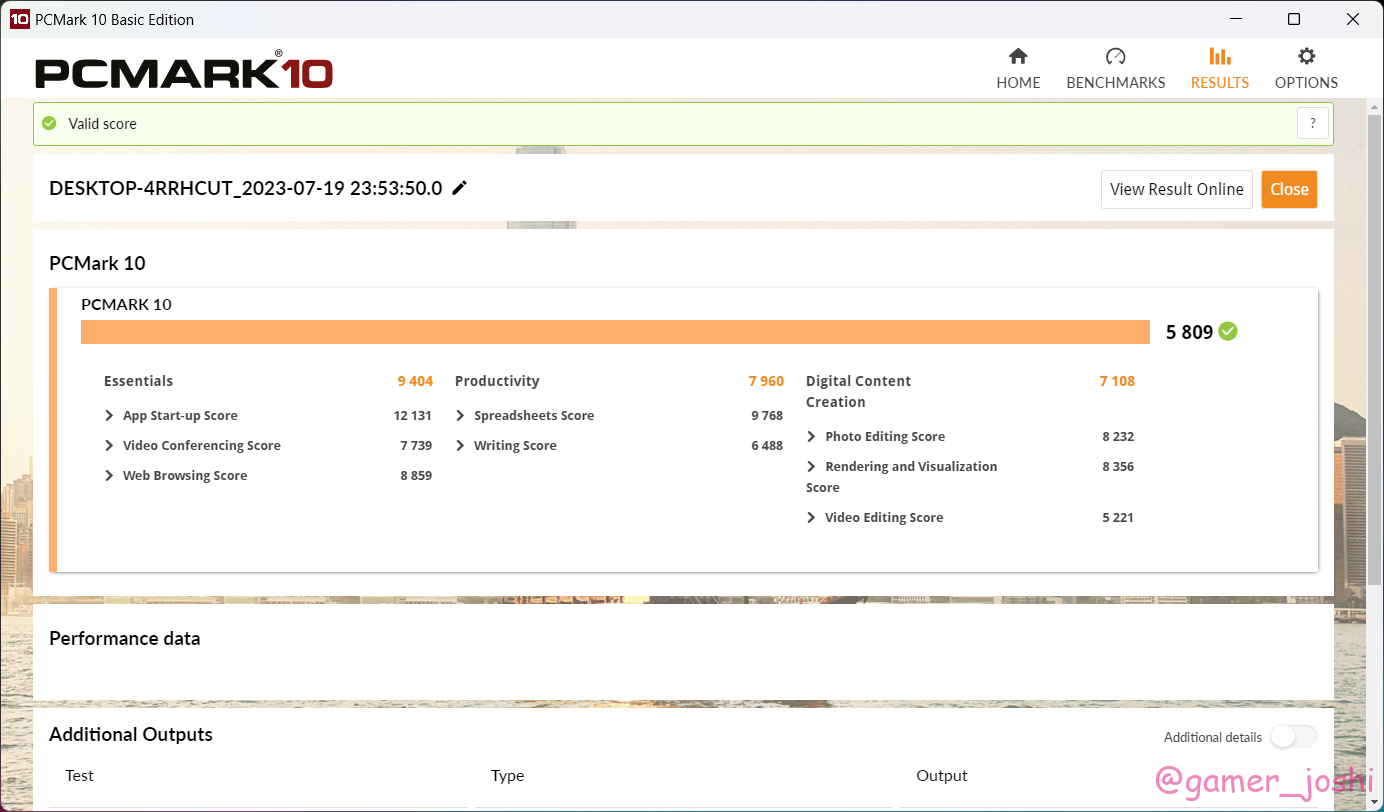Open the OPTIONS tab
This screenshot has height=812, width=1384.
pos(1306,69)
